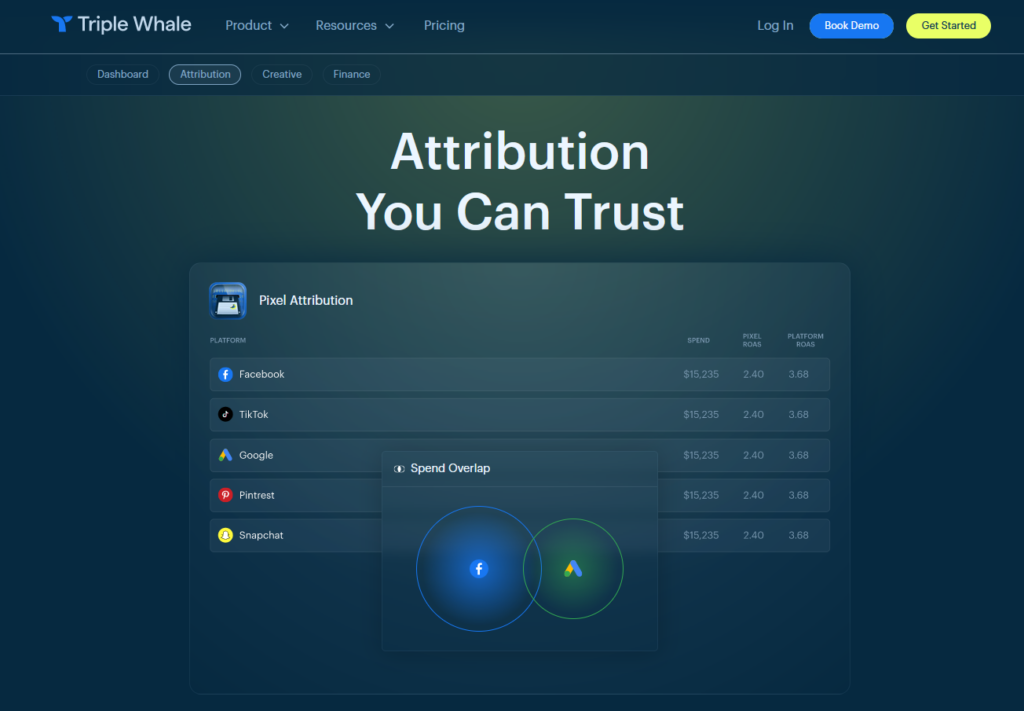Click the Snapchat icon in platform list

(x=226, y=535)
